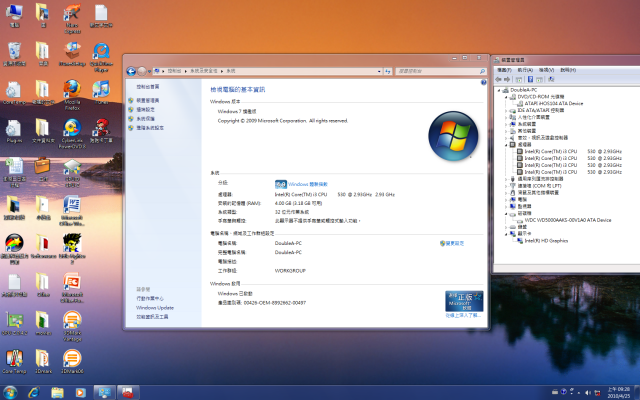Viewport: 640px width, 400px height.
Task: Click the genuine Microsoft software badge
Action: [464, 301]
